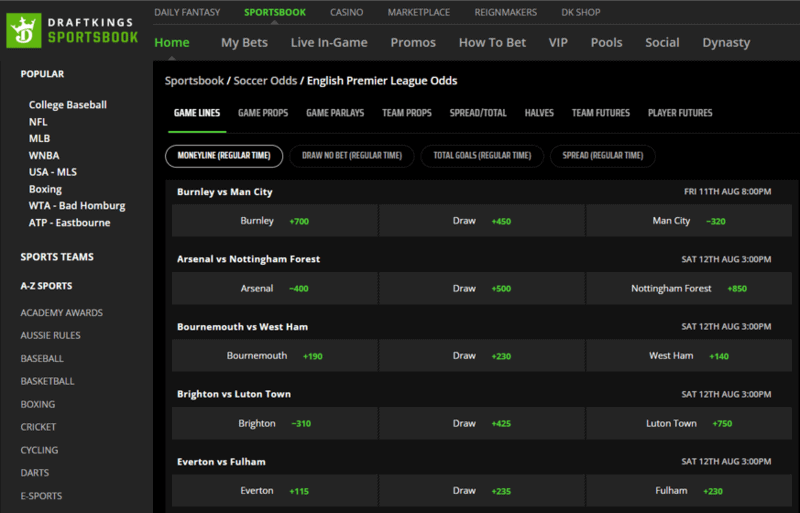The image size is (800, 513).
Task: Bet on Everton at +115
Action: pyautogui.click(x=274, y=491)
